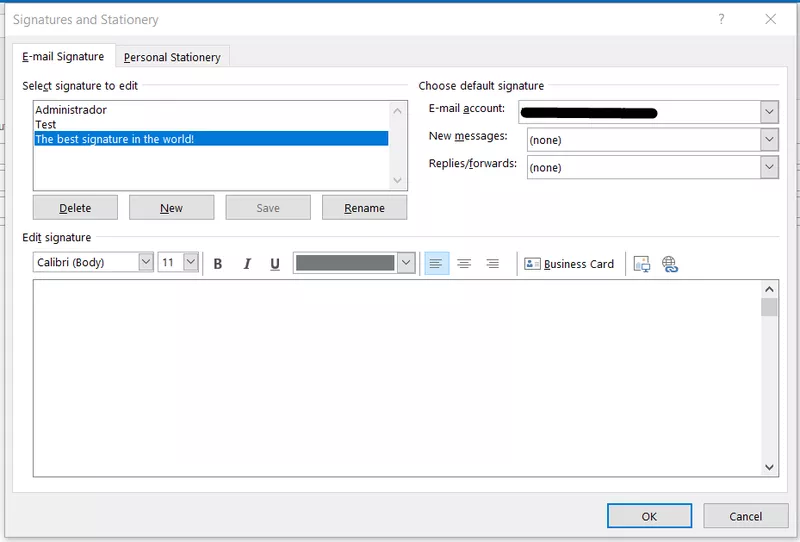Toggle Bold formatting in signature toolbar
800x542 pixels.
point(218,264)
